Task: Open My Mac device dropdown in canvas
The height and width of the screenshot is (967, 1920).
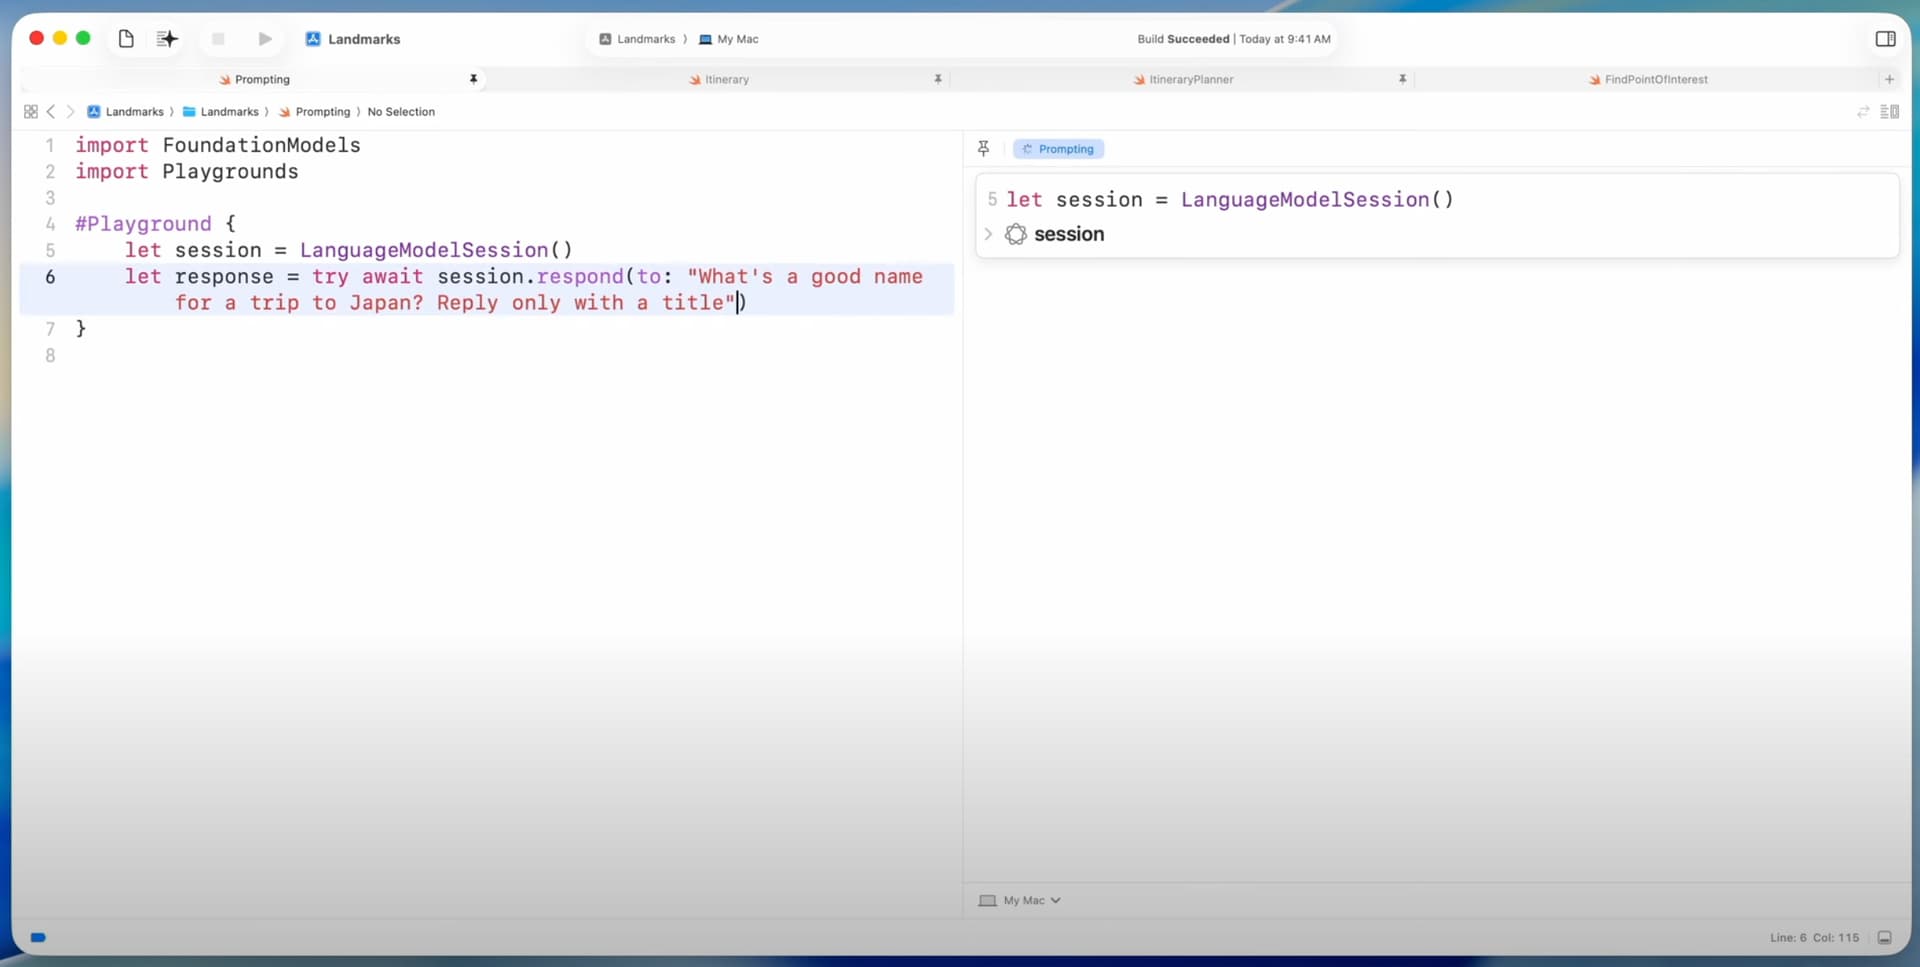Action: pos(1019,900)
